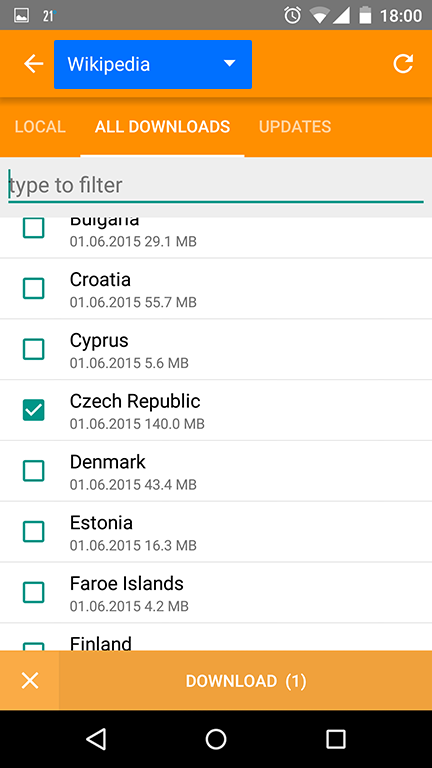Select the Cyprus checkbox

coord(34,349)
